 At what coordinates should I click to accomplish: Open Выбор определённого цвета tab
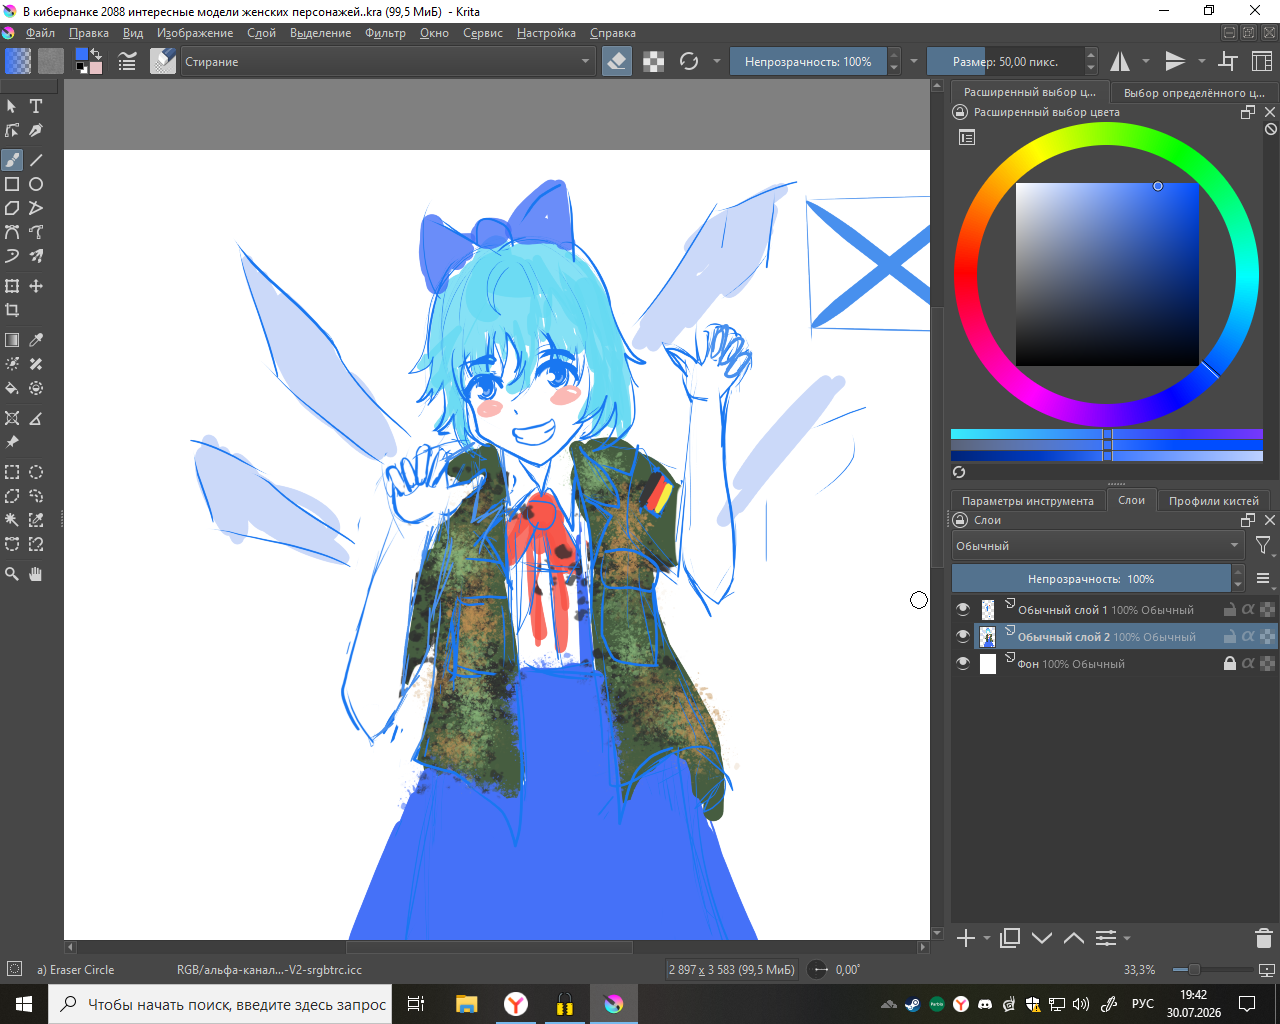1194,93
